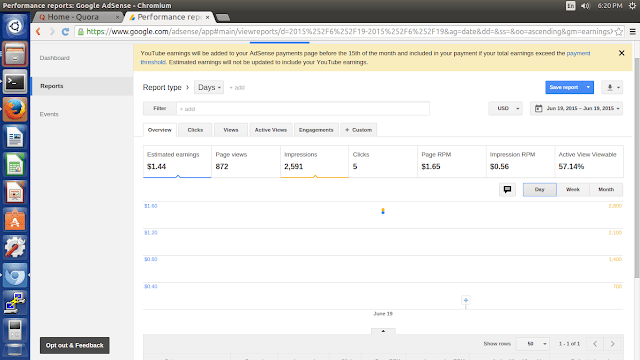
Task: Switch to the Overview tab
Action: coord(160,130)
